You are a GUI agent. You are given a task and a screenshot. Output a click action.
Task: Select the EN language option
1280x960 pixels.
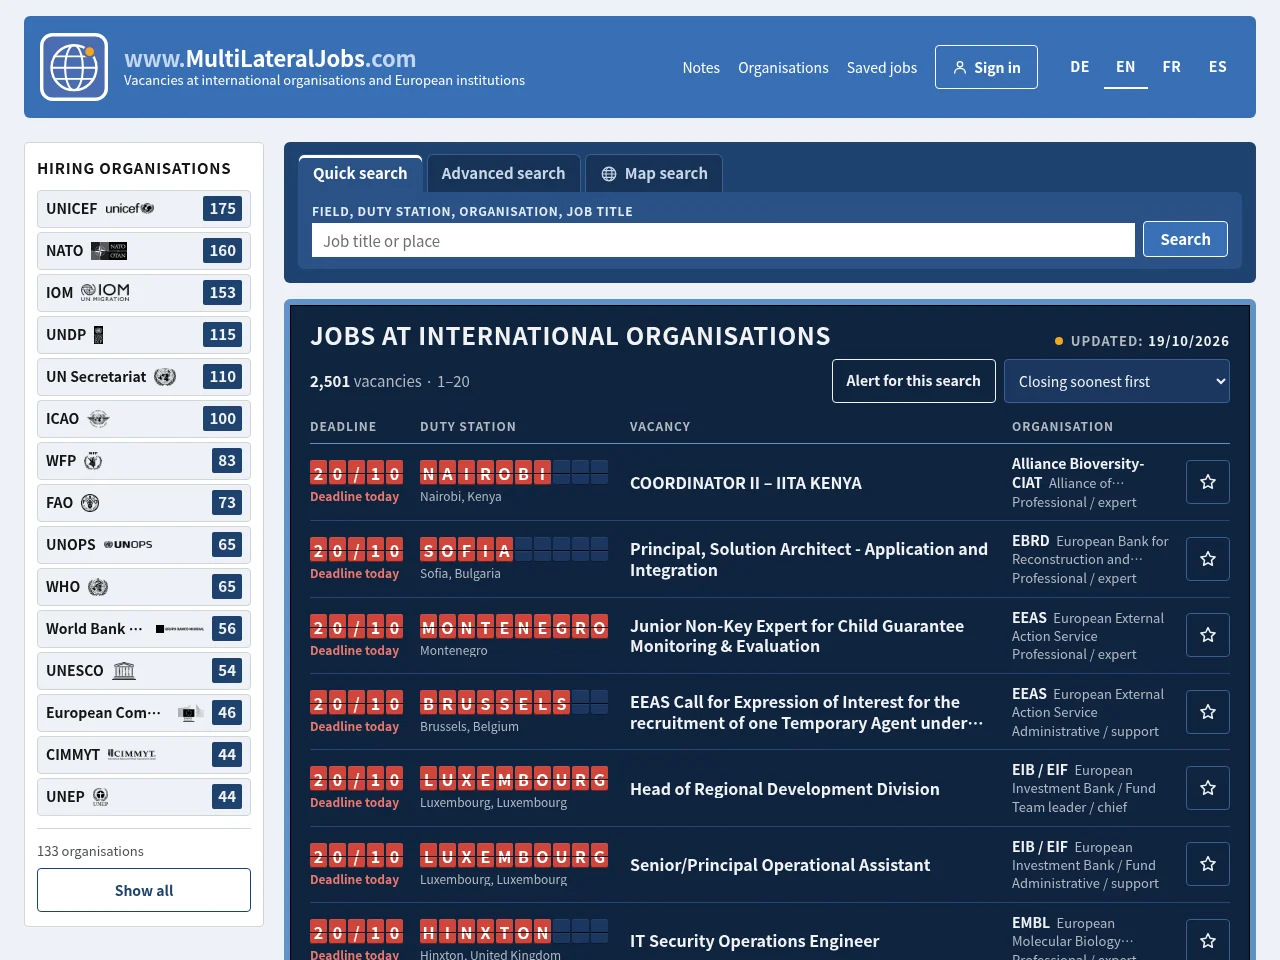1126,67
